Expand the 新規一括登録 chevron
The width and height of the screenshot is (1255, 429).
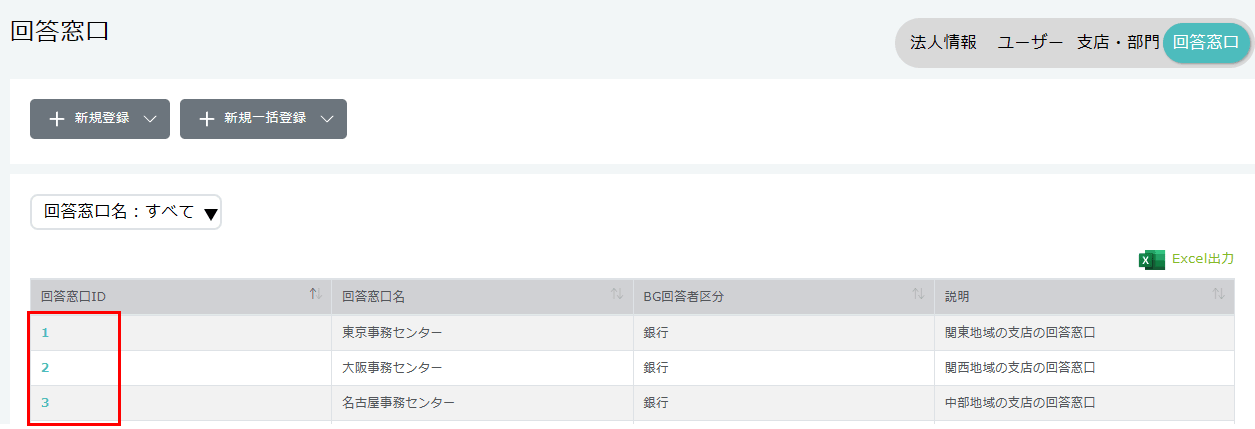327,119
